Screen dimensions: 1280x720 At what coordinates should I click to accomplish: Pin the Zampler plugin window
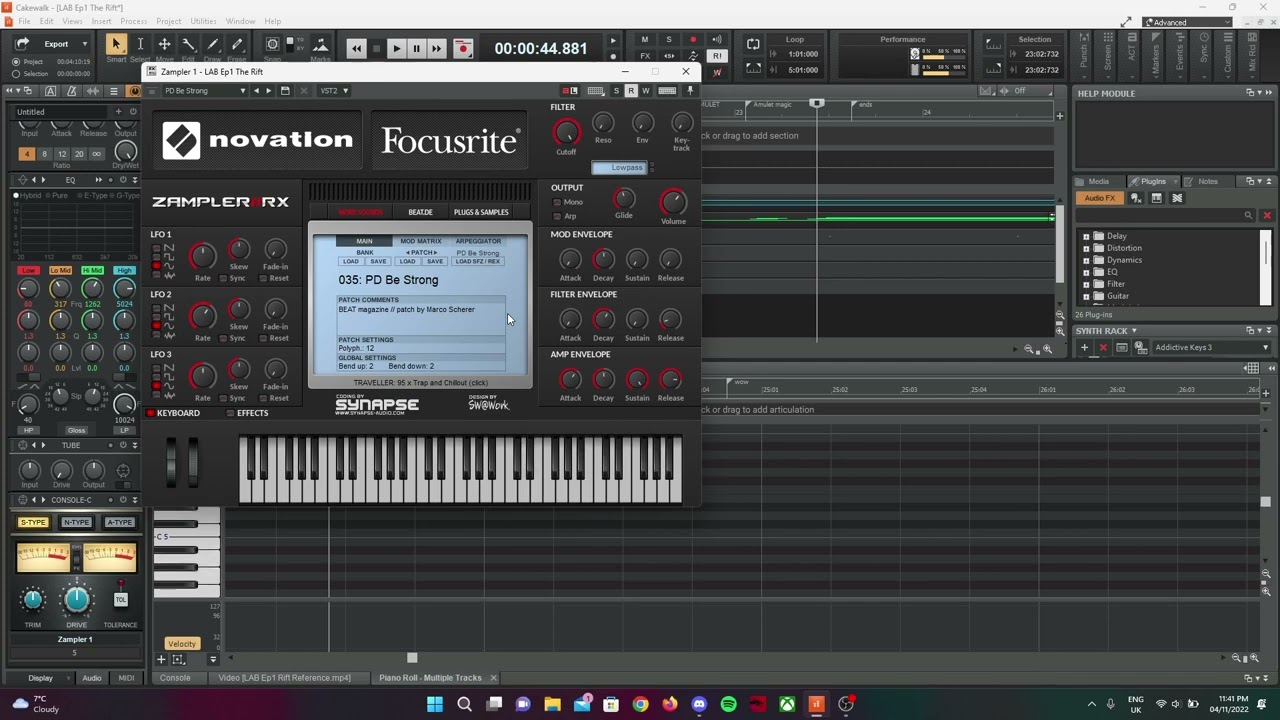[690, 91]
